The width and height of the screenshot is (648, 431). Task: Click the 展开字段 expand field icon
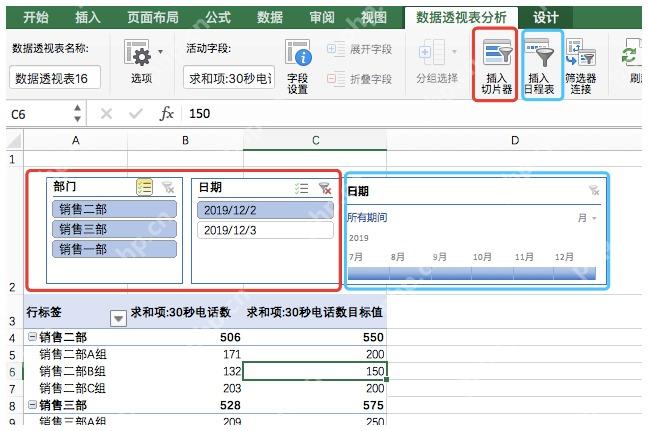(336, 49)
